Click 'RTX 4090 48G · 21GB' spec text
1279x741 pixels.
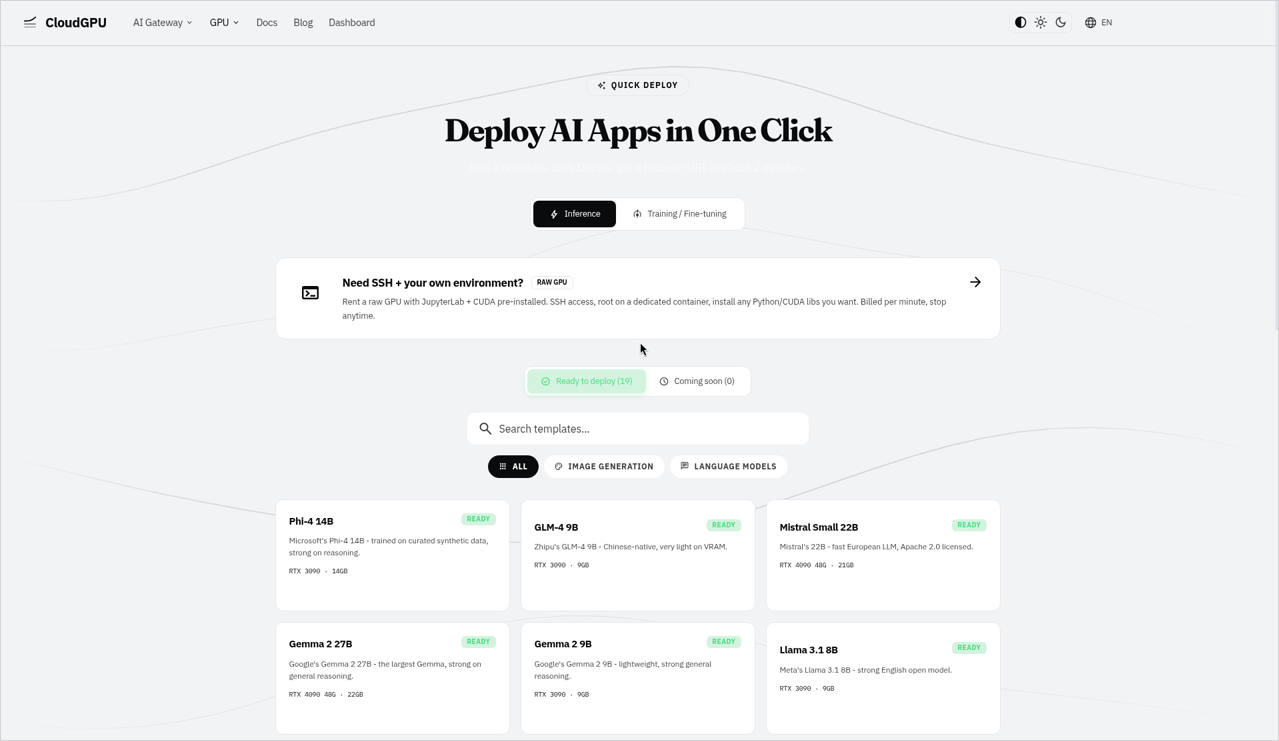(817, 565)
